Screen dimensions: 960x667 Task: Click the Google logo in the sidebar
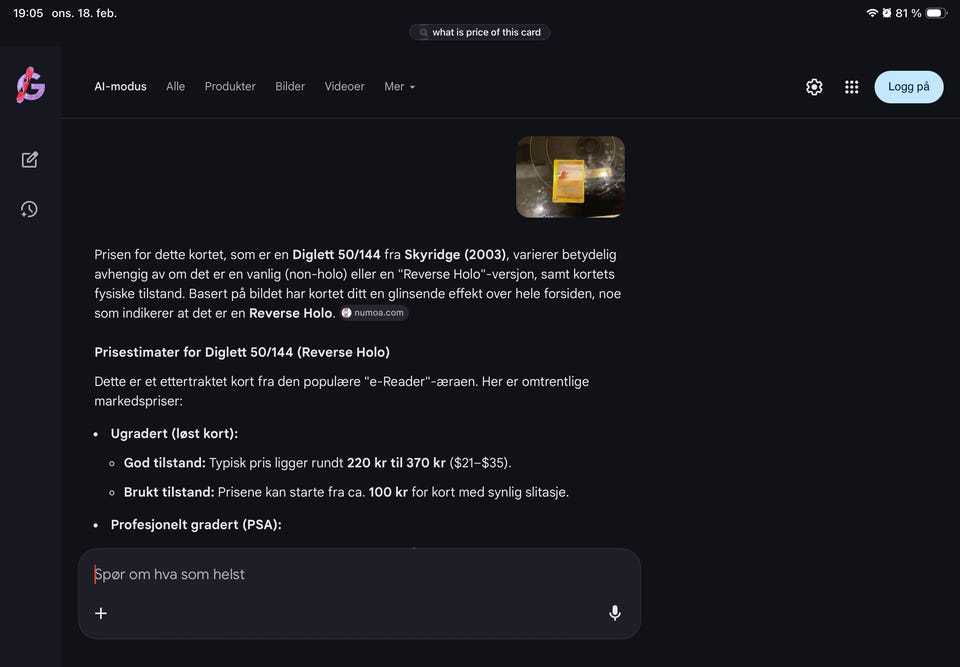coord(31,85)
